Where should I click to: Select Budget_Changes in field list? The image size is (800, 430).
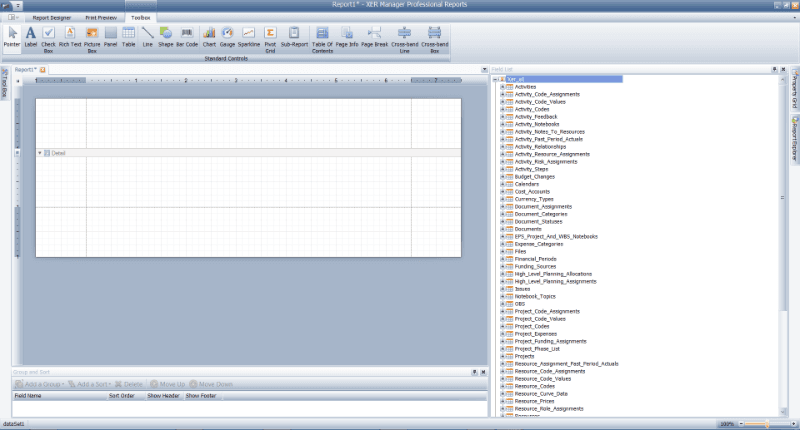tap(535, 176)
